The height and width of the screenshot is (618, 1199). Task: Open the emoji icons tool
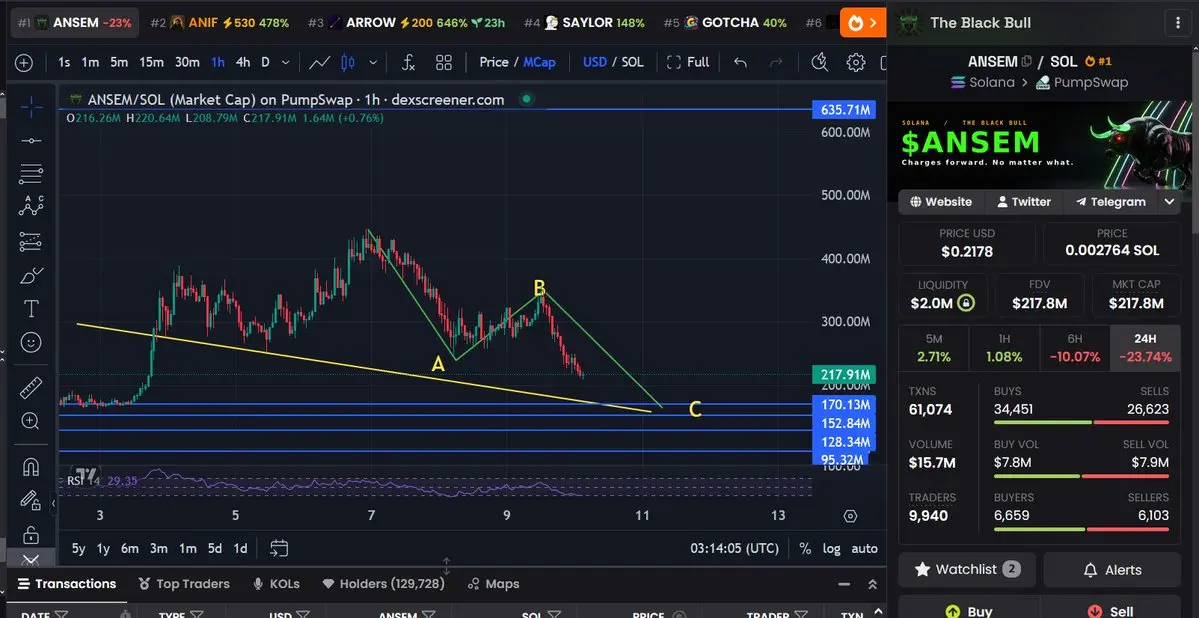click(31, 342)
